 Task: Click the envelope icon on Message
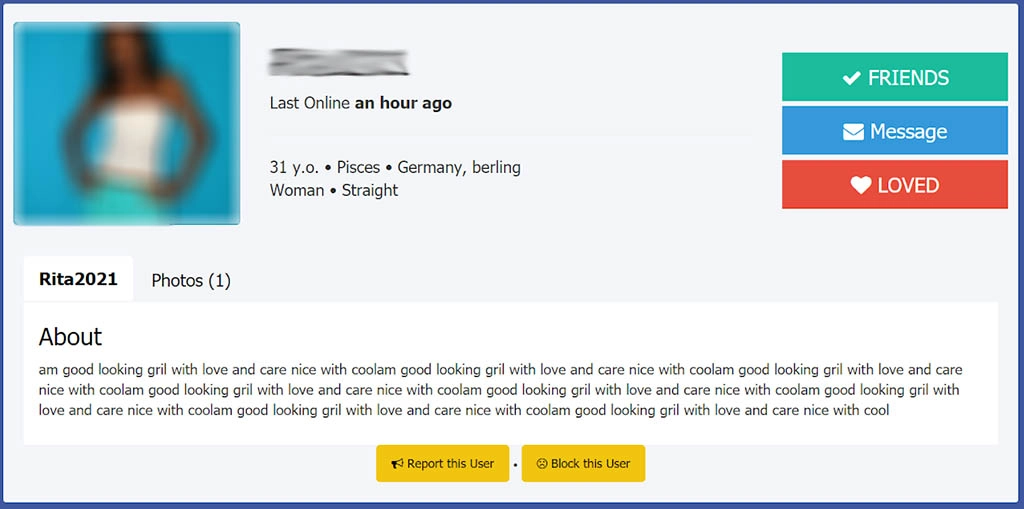pos(853,132)
